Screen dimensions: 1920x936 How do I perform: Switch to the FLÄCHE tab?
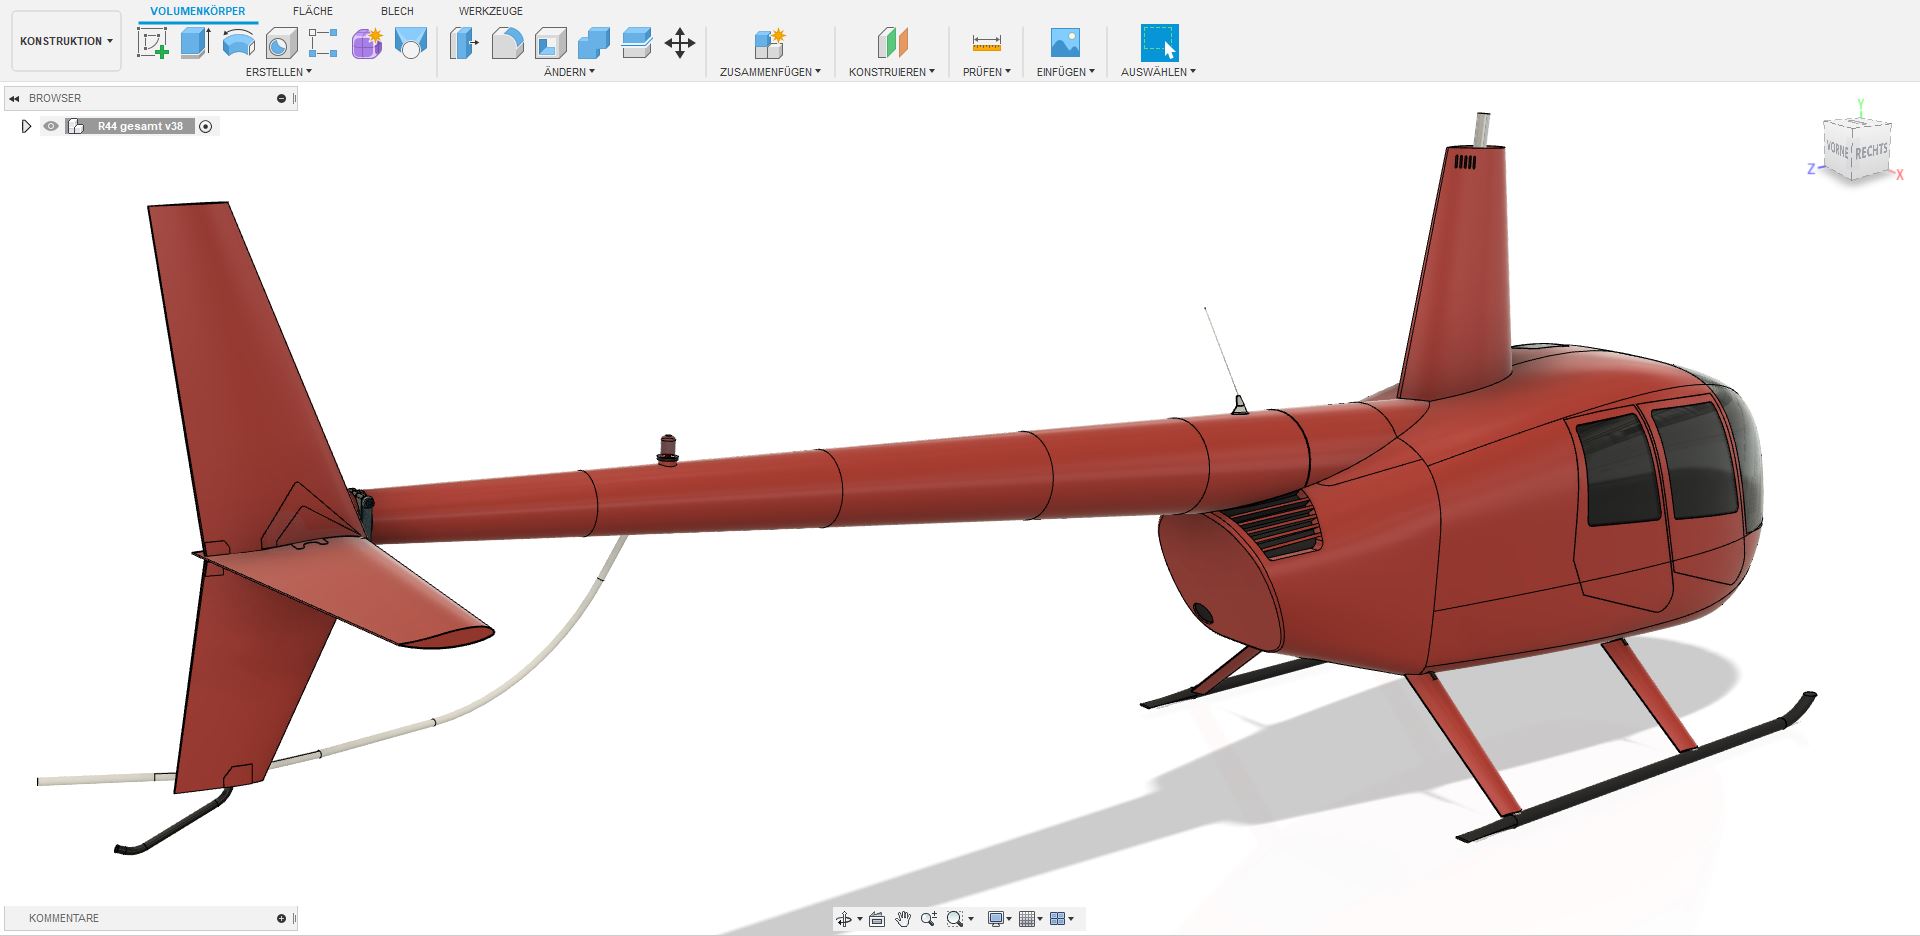(313, 11)
